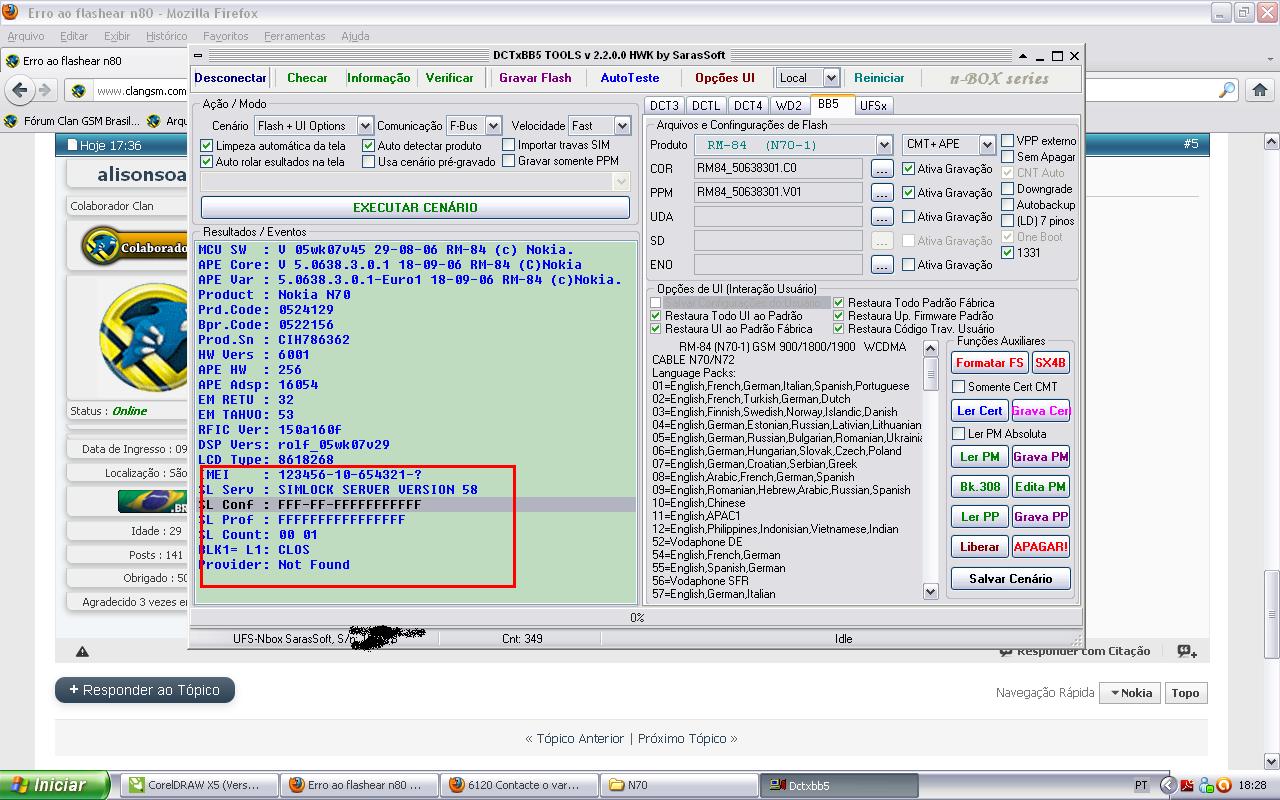Select the SL Conf line in results
1280x800 pixels.
[416, 505]
